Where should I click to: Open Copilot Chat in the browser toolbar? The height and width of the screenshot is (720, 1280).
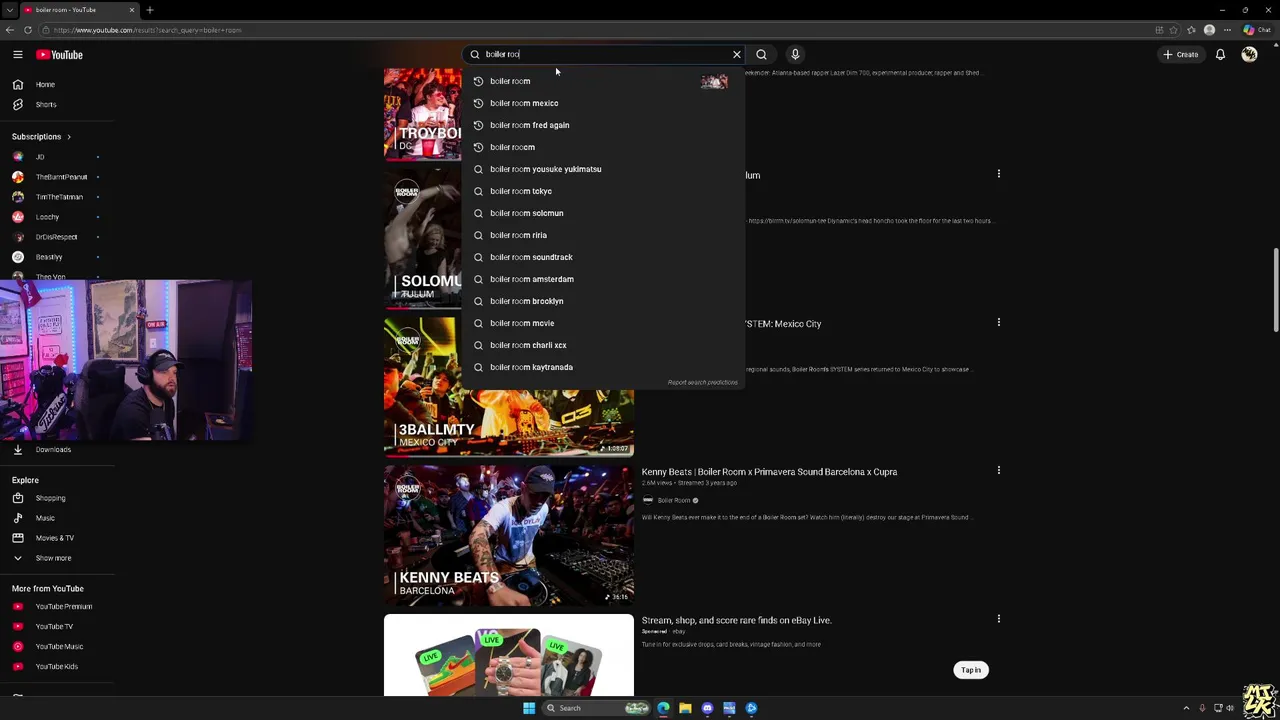pos(1256,30)
